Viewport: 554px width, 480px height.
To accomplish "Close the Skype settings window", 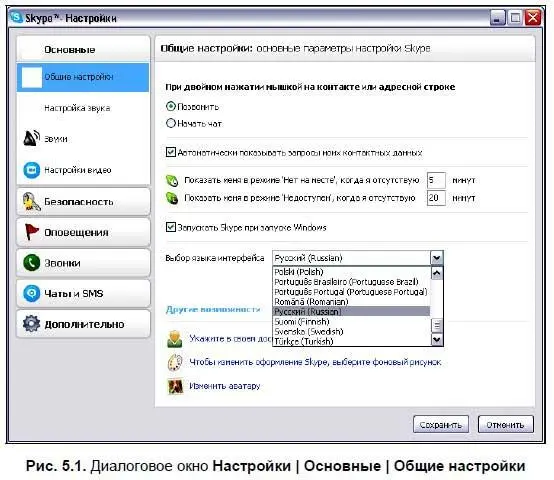I will [533, 17].
